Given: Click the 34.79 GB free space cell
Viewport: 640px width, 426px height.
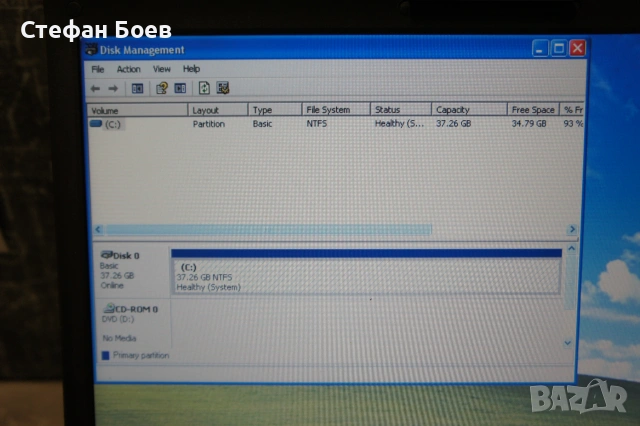Looking at the screenshot, I should coord(529,123).
